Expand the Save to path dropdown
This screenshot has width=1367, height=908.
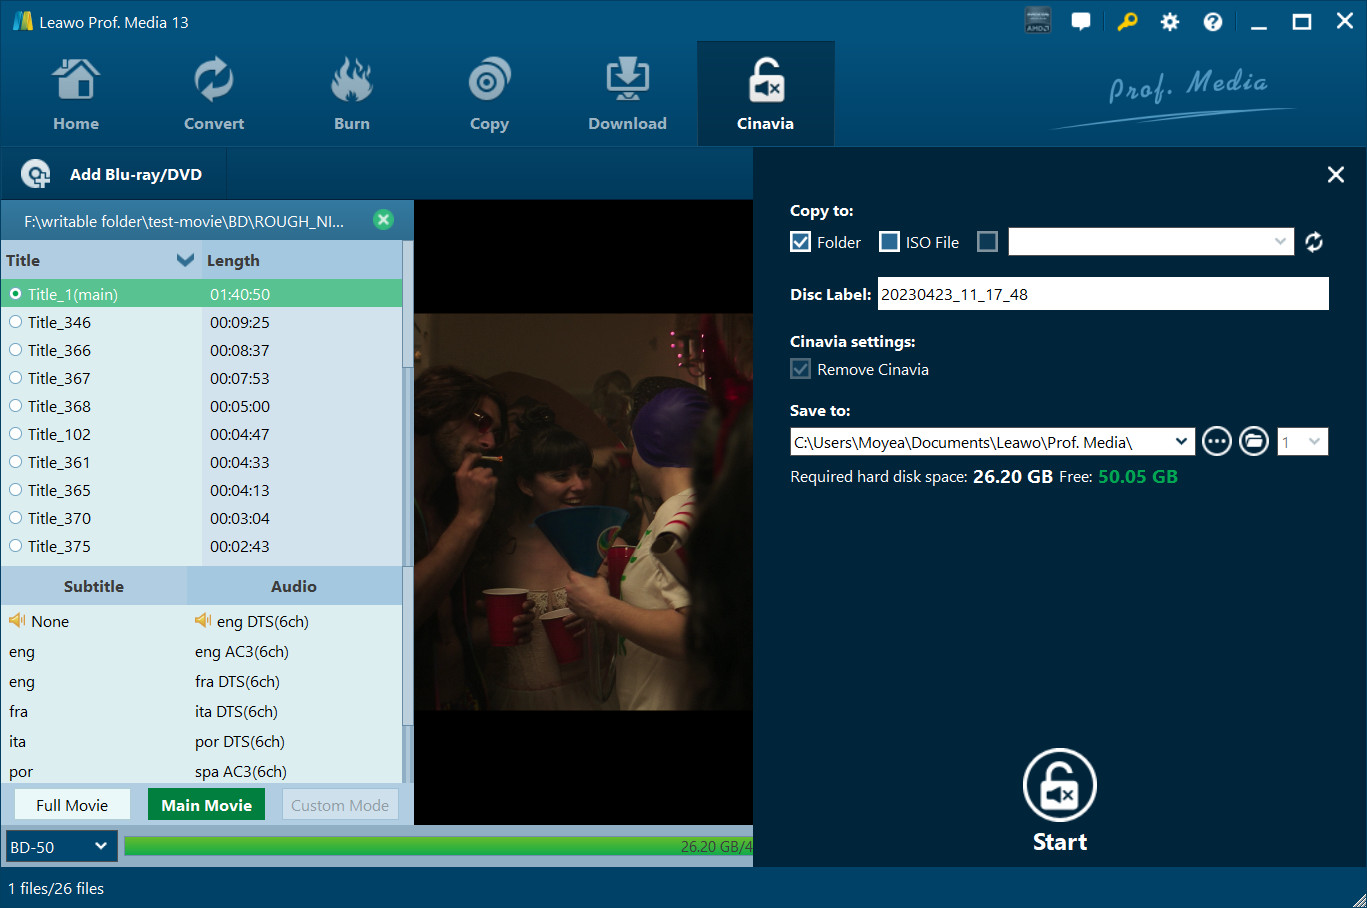pyautogui.click(x=1181, y=441)
